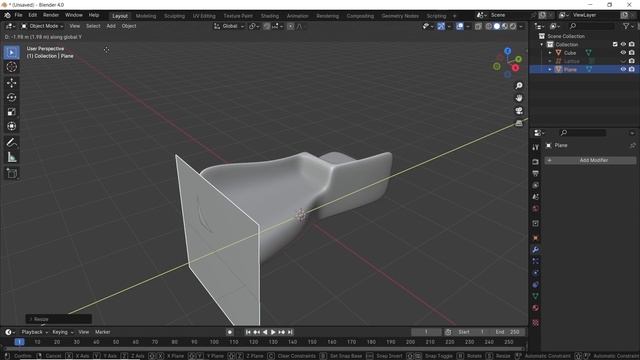Screen dimensions: 640x360
Task: Open the Render menu
Action: pyautogui.click(x=51, y=15)
